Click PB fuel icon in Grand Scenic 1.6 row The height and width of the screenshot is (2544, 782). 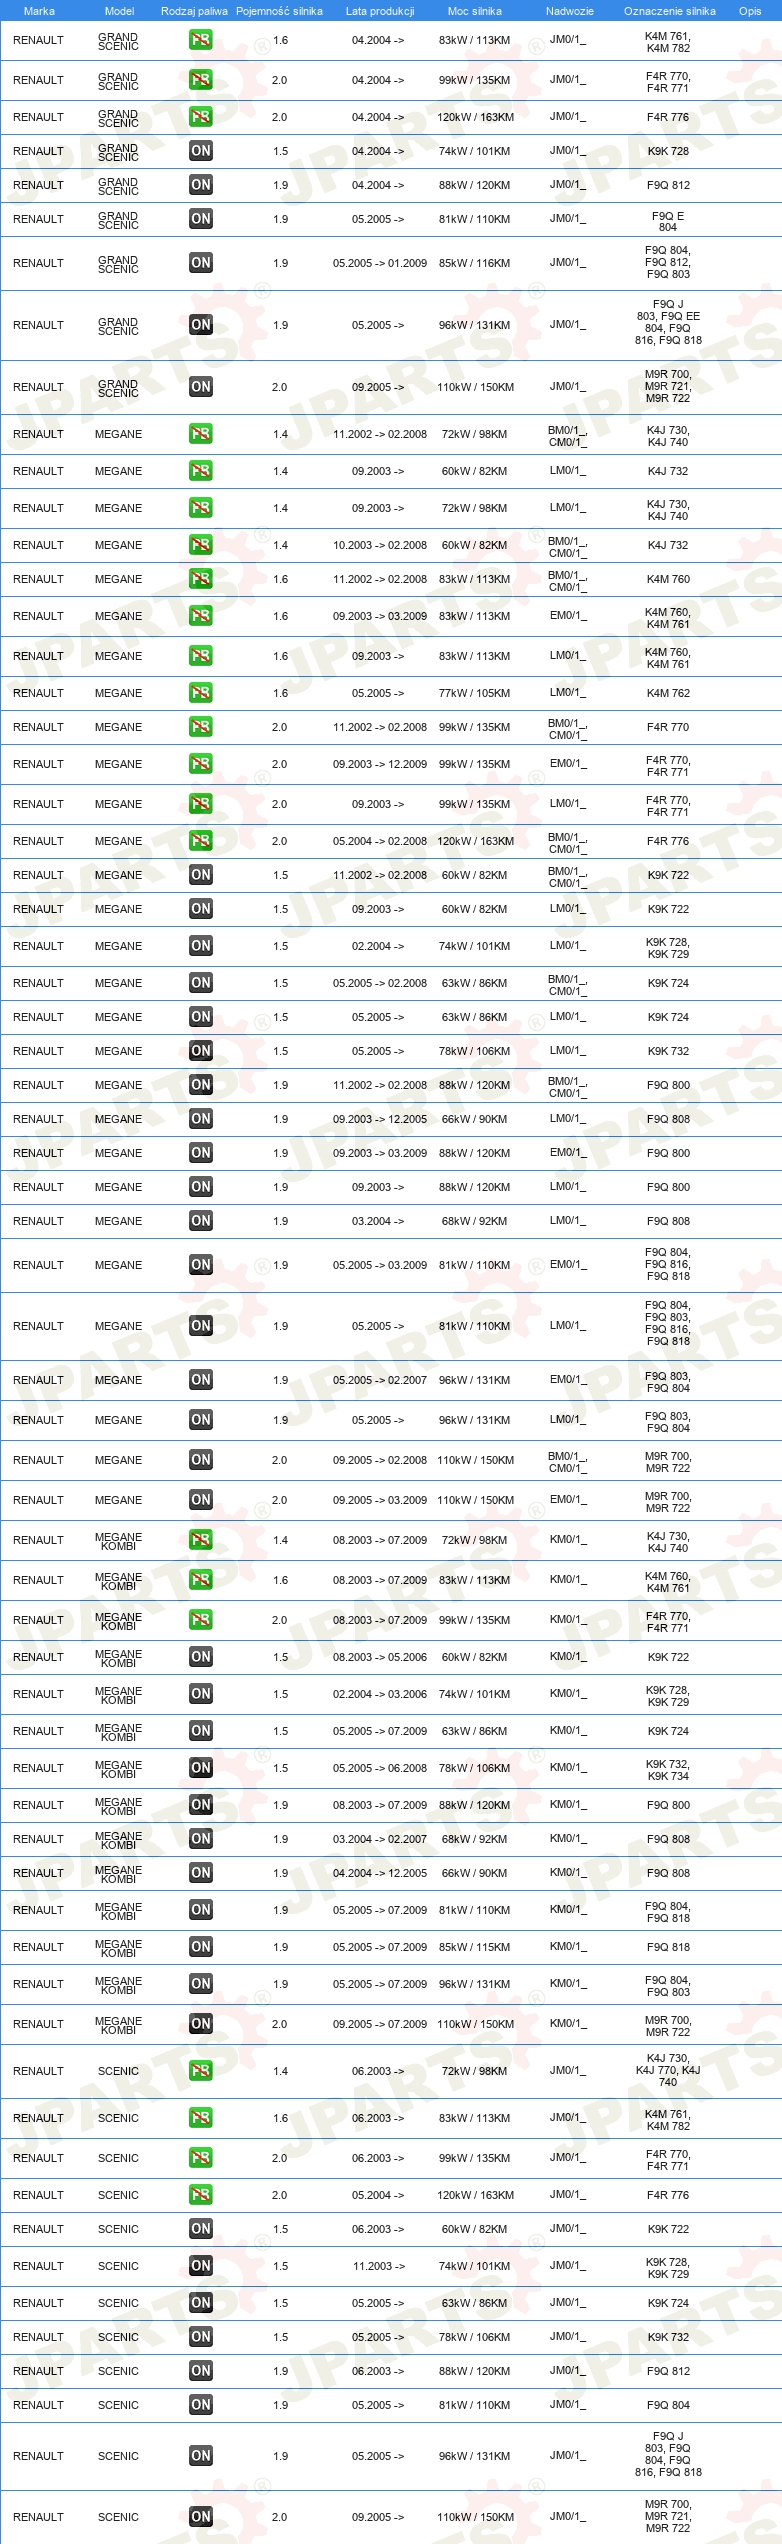[x=200, y=41]
